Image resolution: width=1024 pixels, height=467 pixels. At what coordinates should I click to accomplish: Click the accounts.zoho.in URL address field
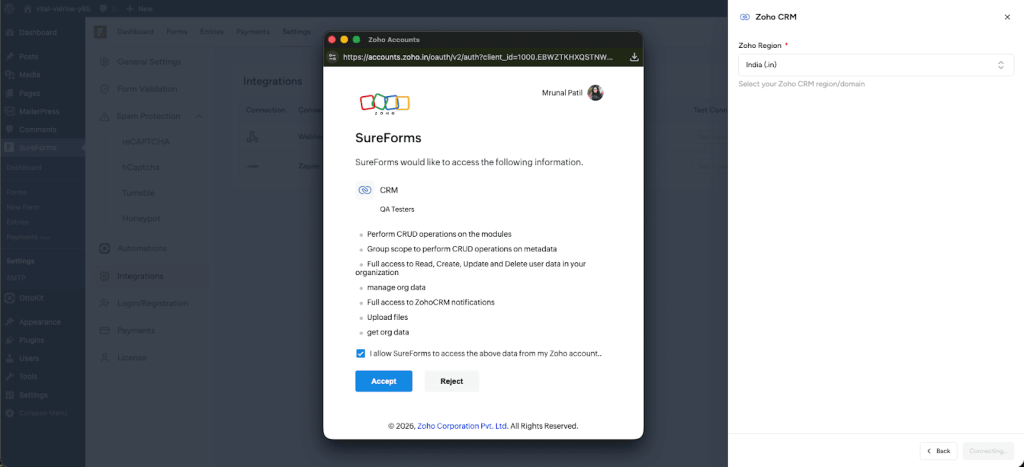[480, 57]
